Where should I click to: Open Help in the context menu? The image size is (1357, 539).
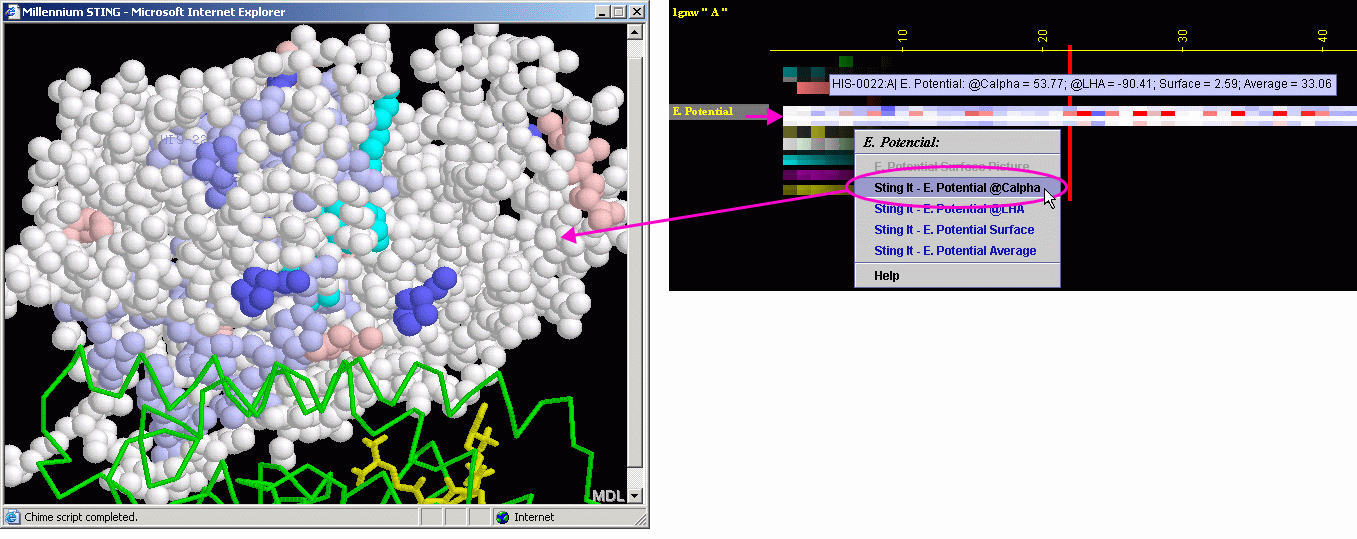tap(886, 276)
